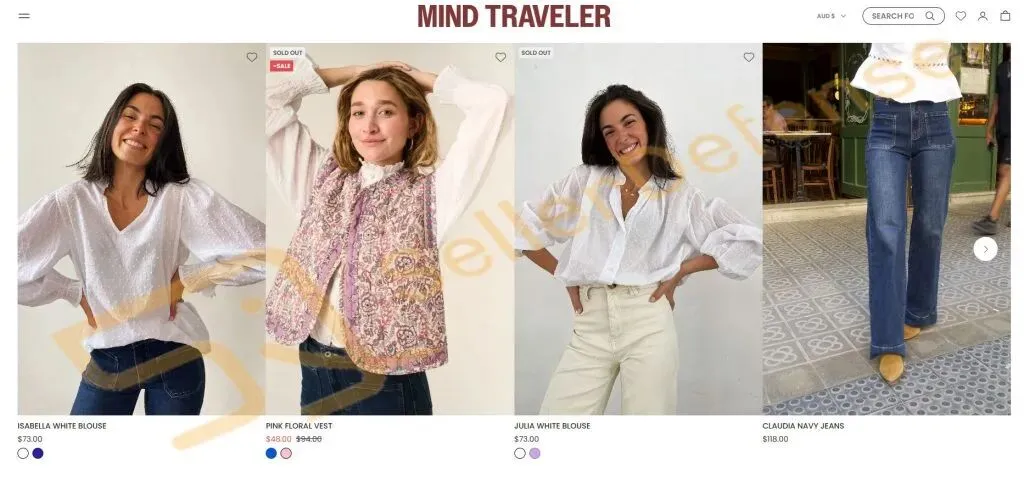This screenshot has height=478, width=1024.
Task: Open Claudia Navy Jeans product title
Action: [803, 426]
